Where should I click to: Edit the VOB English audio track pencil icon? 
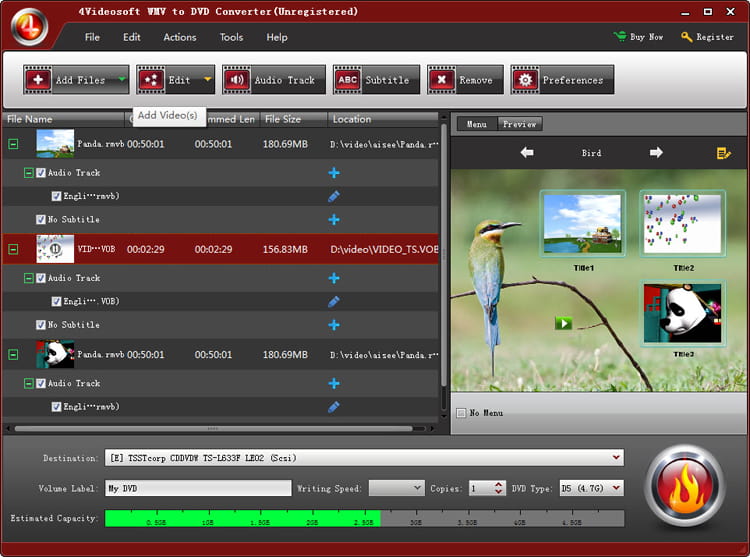pyautogui.click(x=334, y=301)
